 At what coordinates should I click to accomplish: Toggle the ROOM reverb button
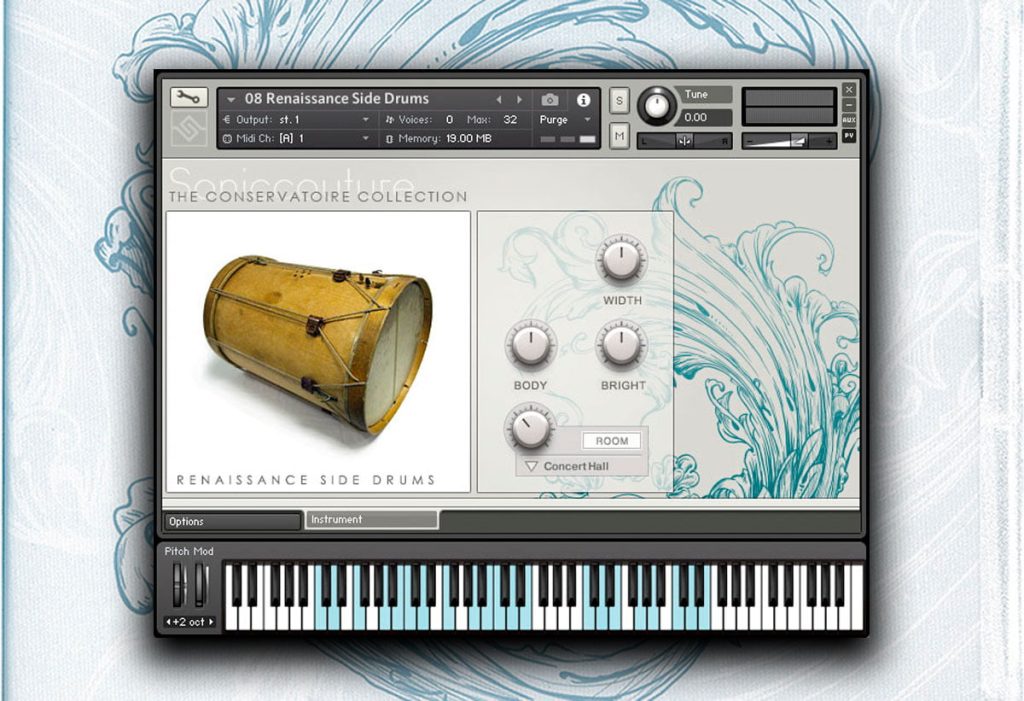pyautogui.click(x=611, y=441)
